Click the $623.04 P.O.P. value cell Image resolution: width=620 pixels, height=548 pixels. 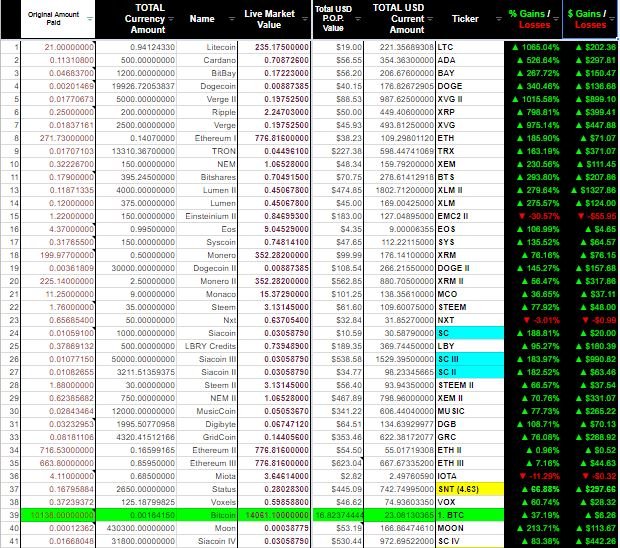[338, 463]
